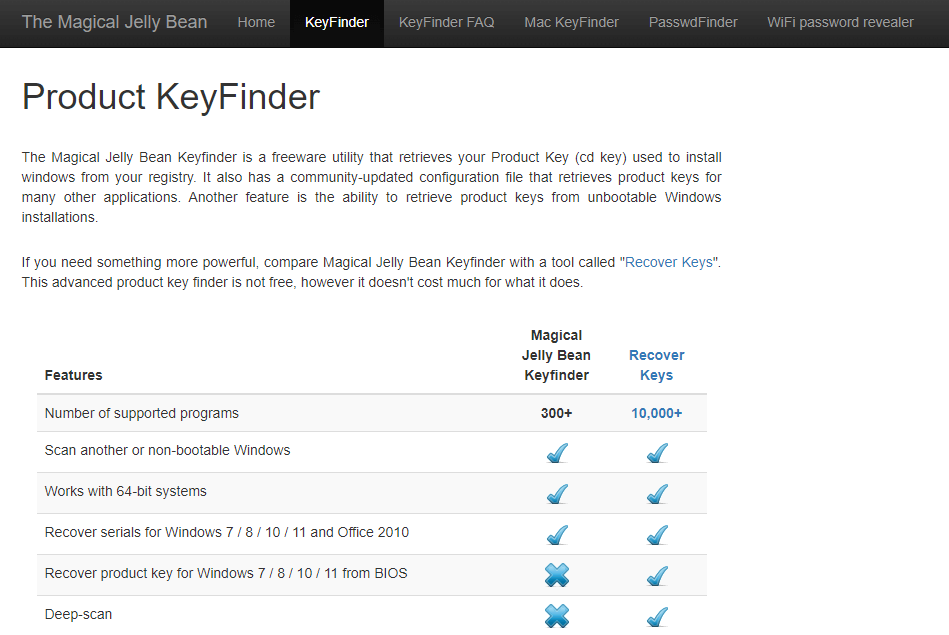Click Recover Keys checkmark for BIOS key row
This screenshot has height=635, width=949.
pyautogui.click(x=657, y=576)
